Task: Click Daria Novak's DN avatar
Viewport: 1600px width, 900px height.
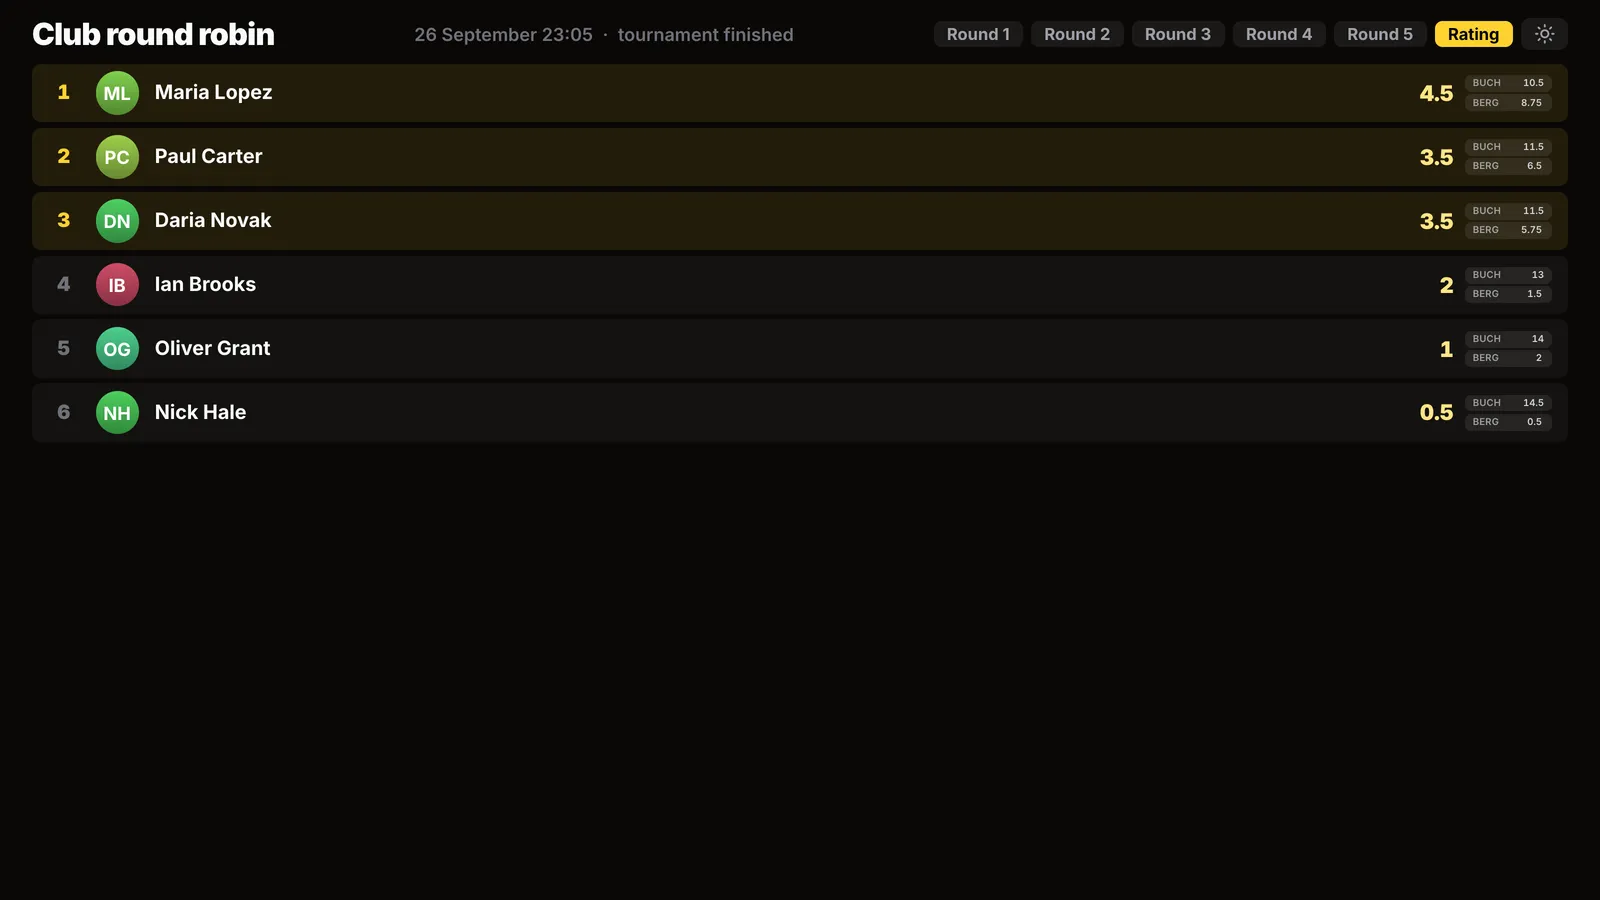Action: (x=117, y=221)
